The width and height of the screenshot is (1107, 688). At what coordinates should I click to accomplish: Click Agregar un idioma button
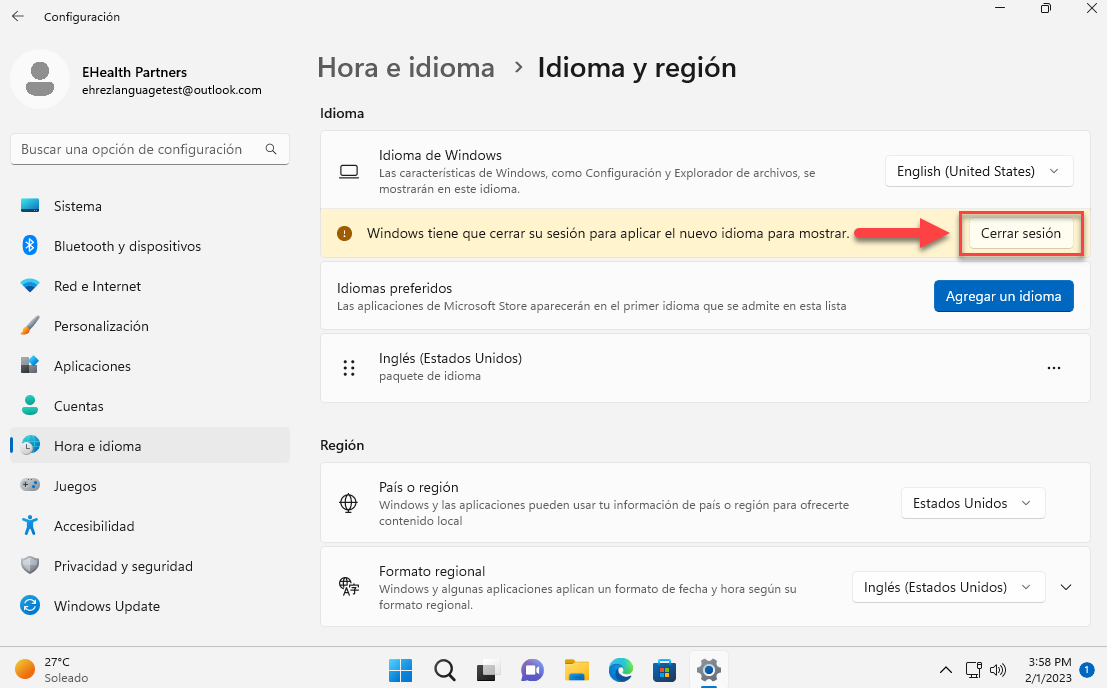point(1003,296)
